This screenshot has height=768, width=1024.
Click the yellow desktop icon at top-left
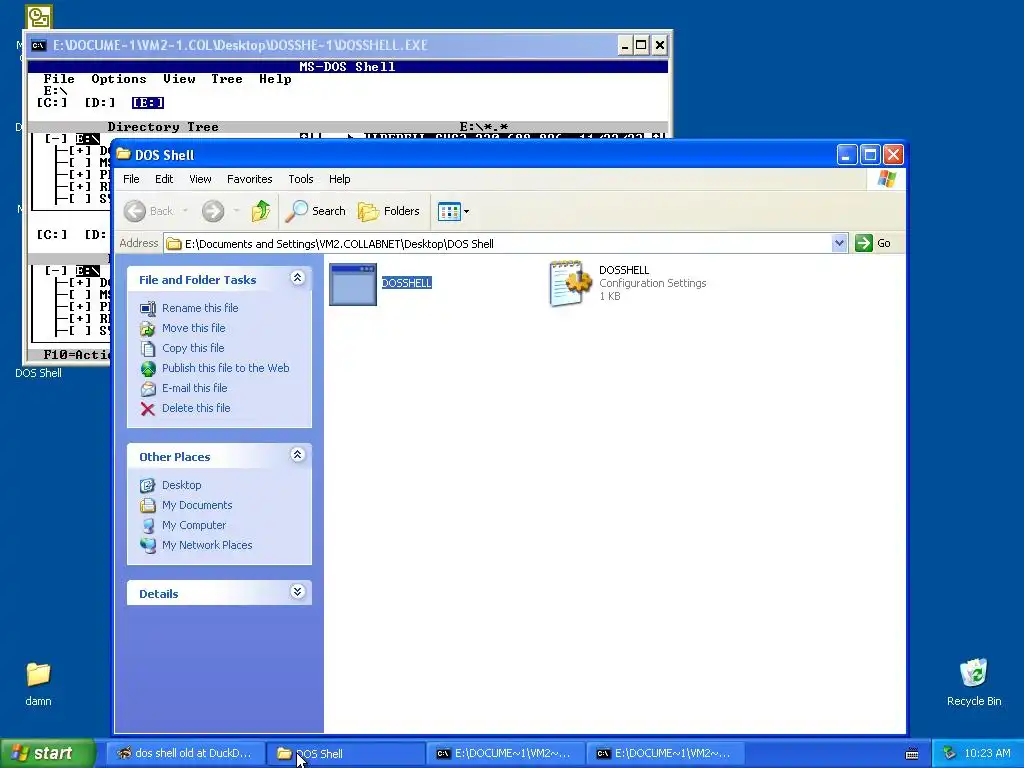39,18
